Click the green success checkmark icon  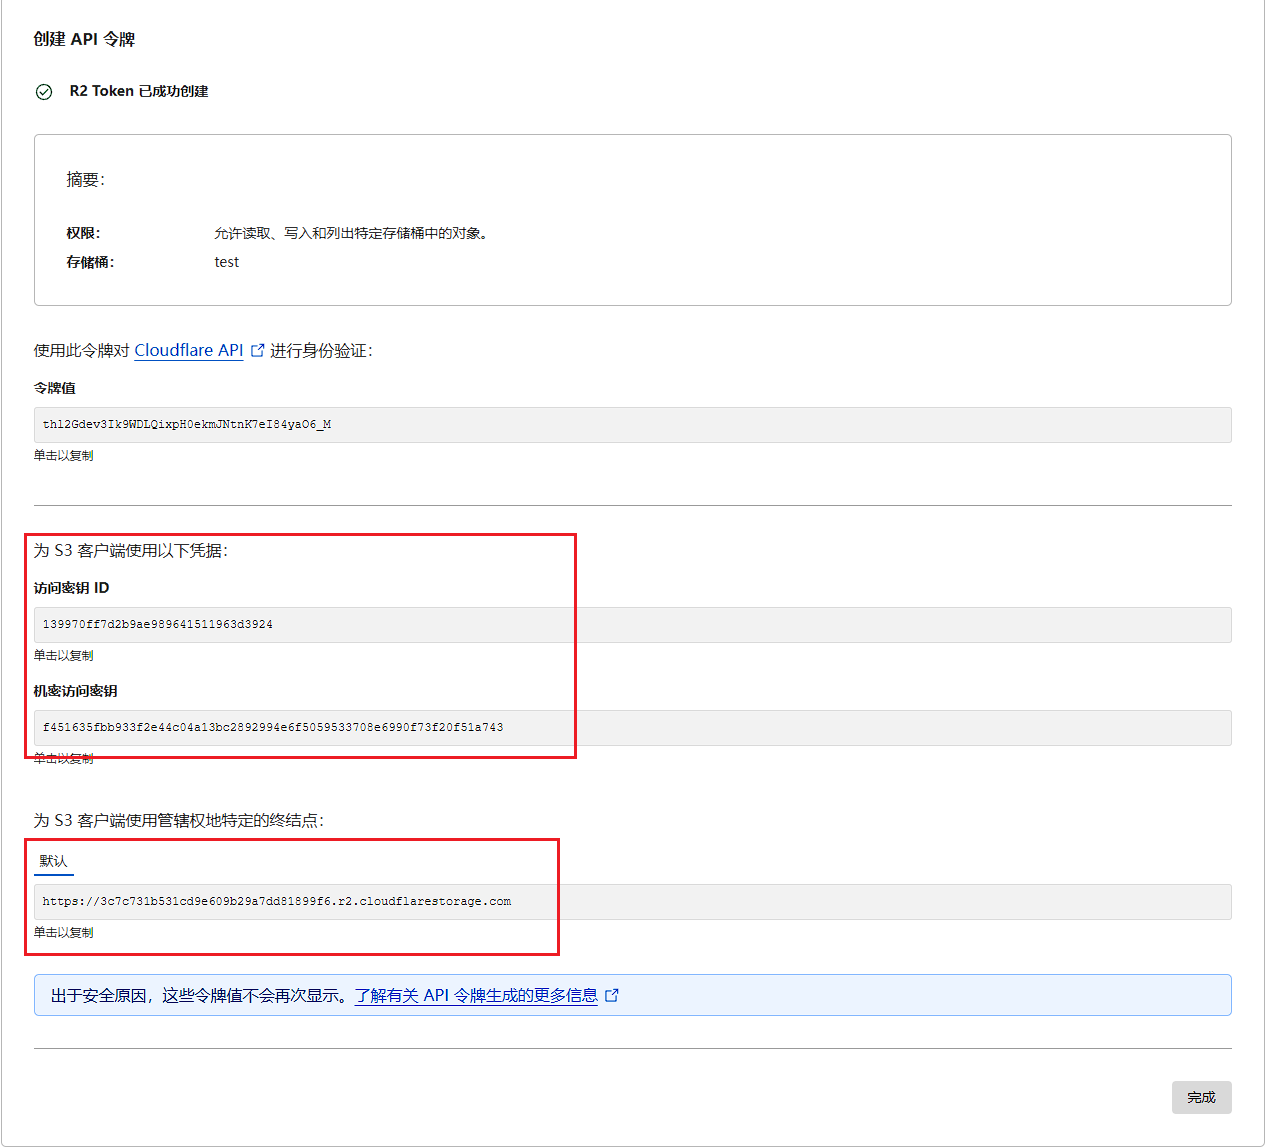pos(44,92)
